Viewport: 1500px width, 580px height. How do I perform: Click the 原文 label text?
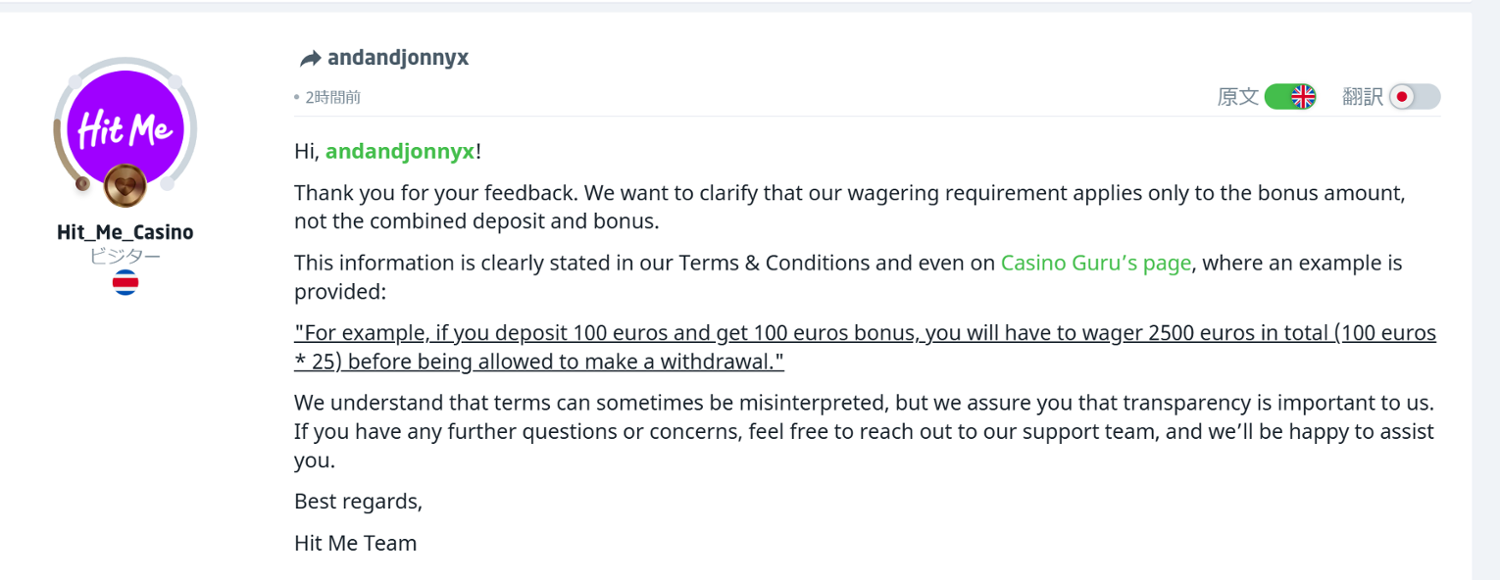point(1237,97)
